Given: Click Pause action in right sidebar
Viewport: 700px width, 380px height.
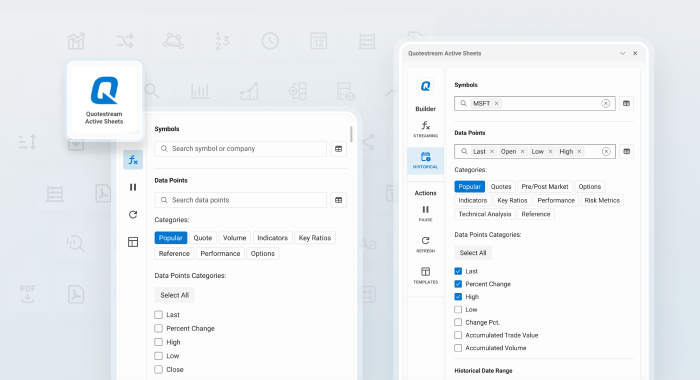Looking at the screenshot, I should [x=425, y=213].
